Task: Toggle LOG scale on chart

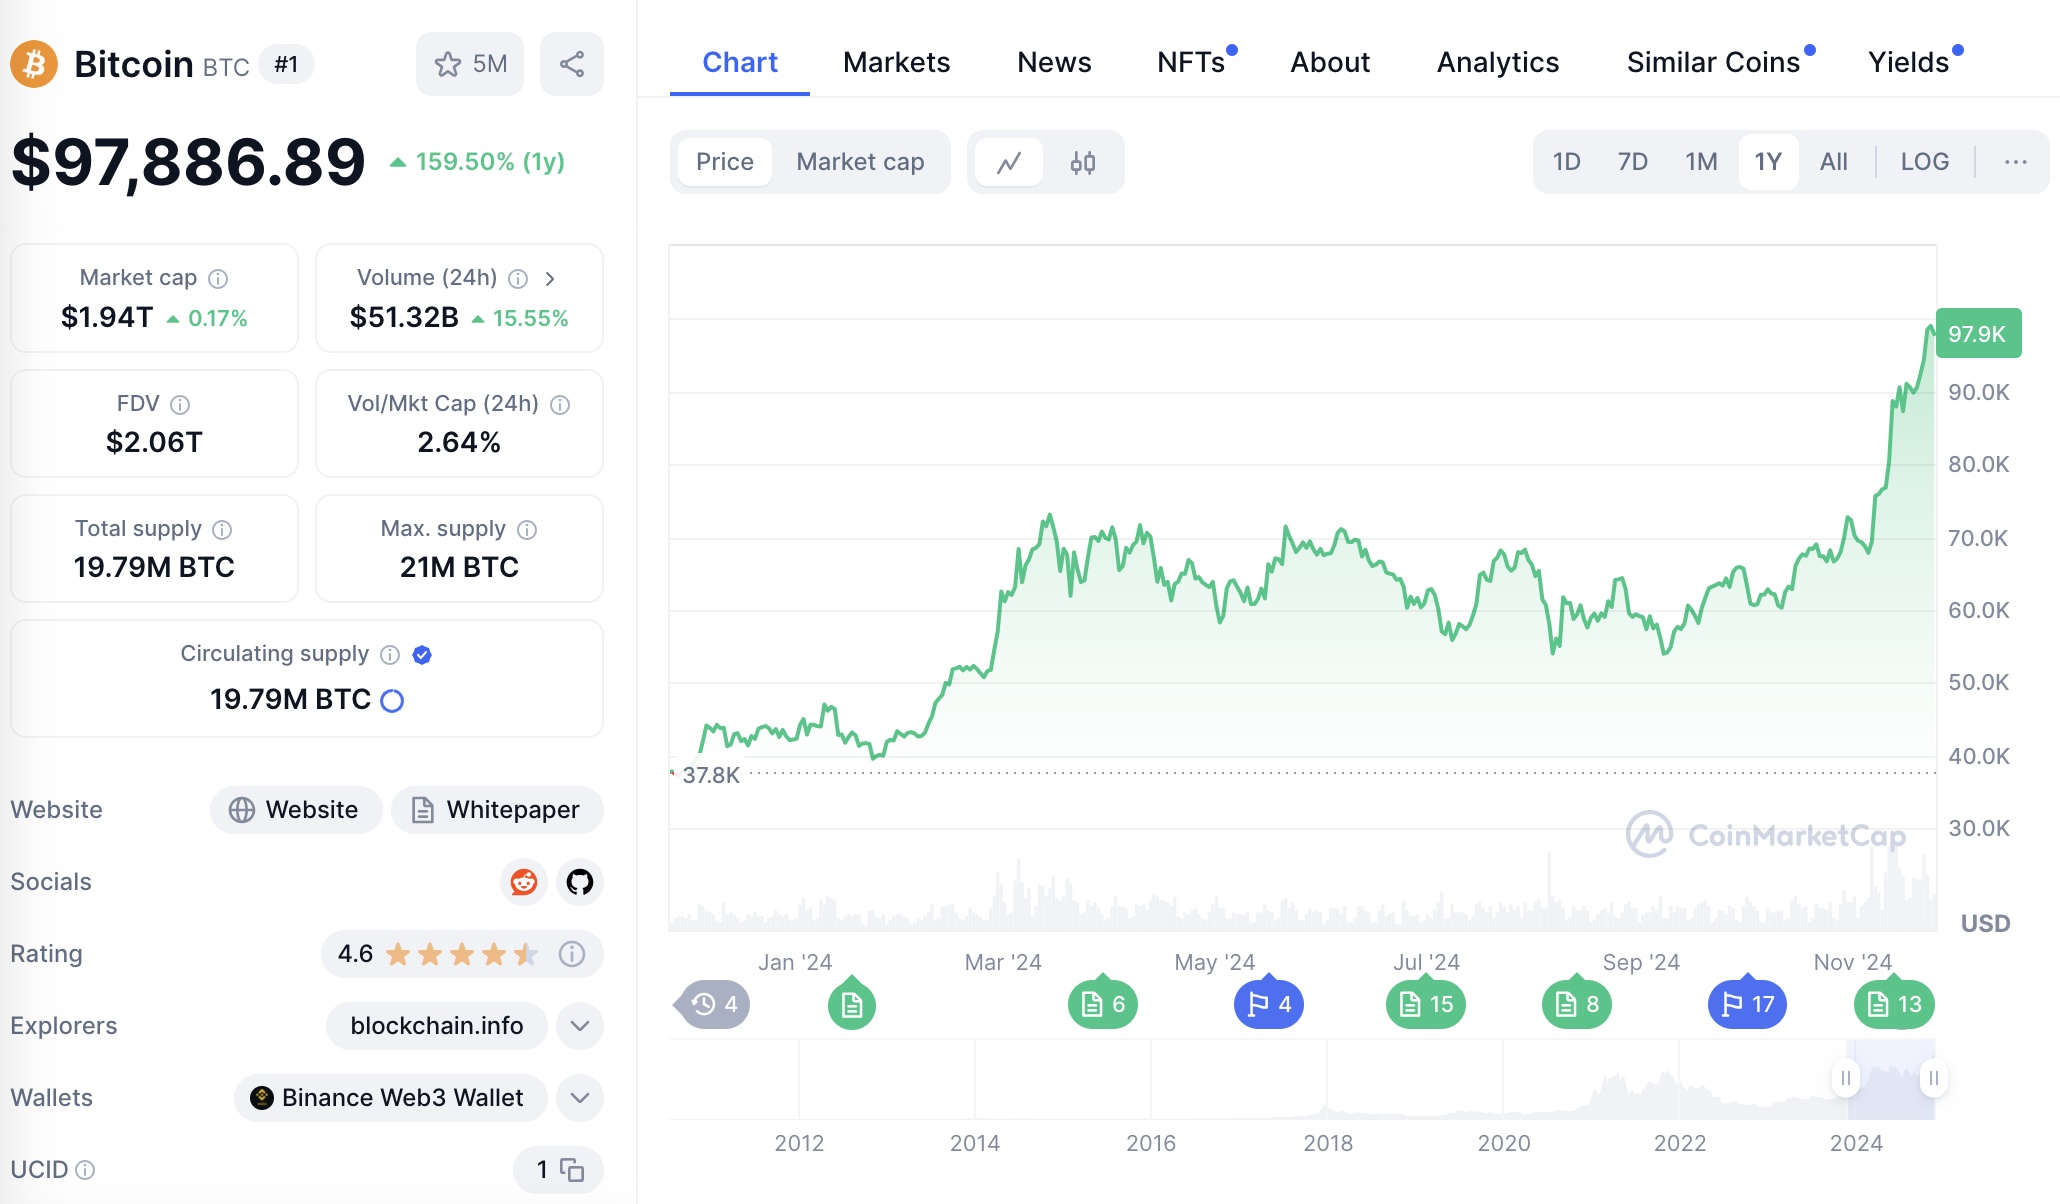Action: 1924,162
